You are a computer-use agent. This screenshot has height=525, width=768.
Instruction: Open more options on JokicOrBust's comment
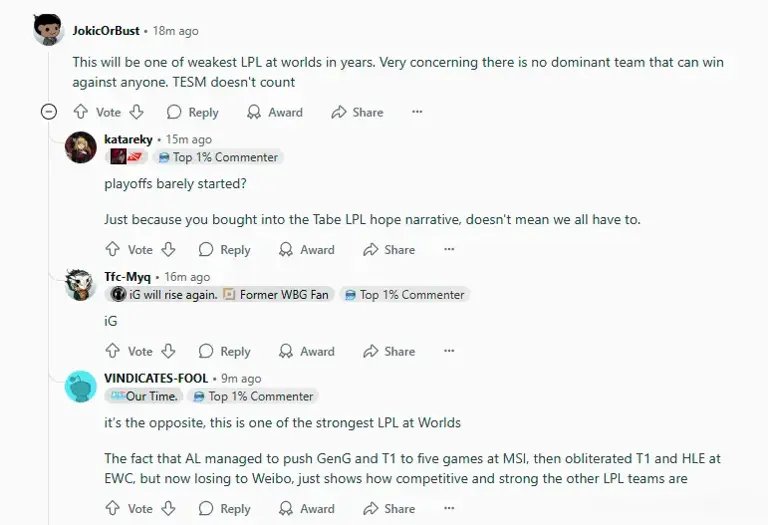pos(417,112)
